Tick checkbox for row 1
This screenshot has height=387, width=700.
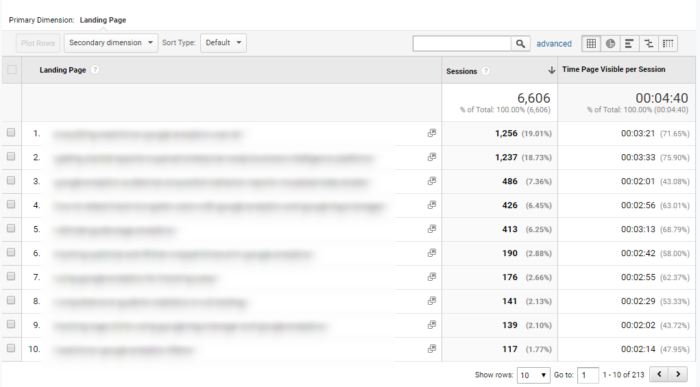pyautogui.click(x=11, y=133)
